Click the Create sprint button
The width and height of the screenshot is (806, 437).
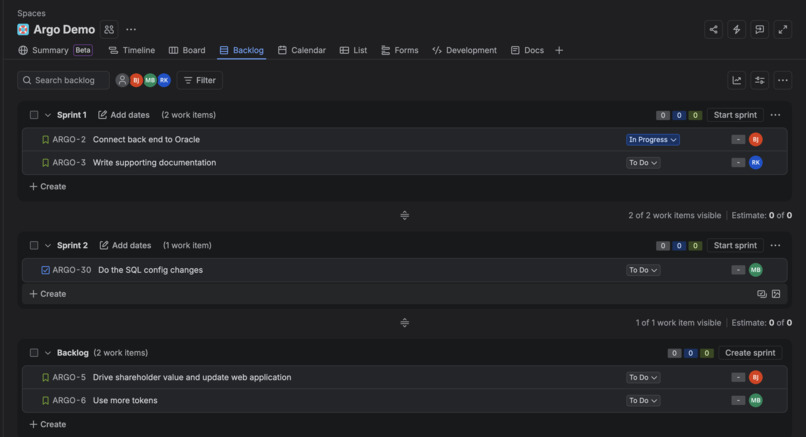[x=750, y=353]
